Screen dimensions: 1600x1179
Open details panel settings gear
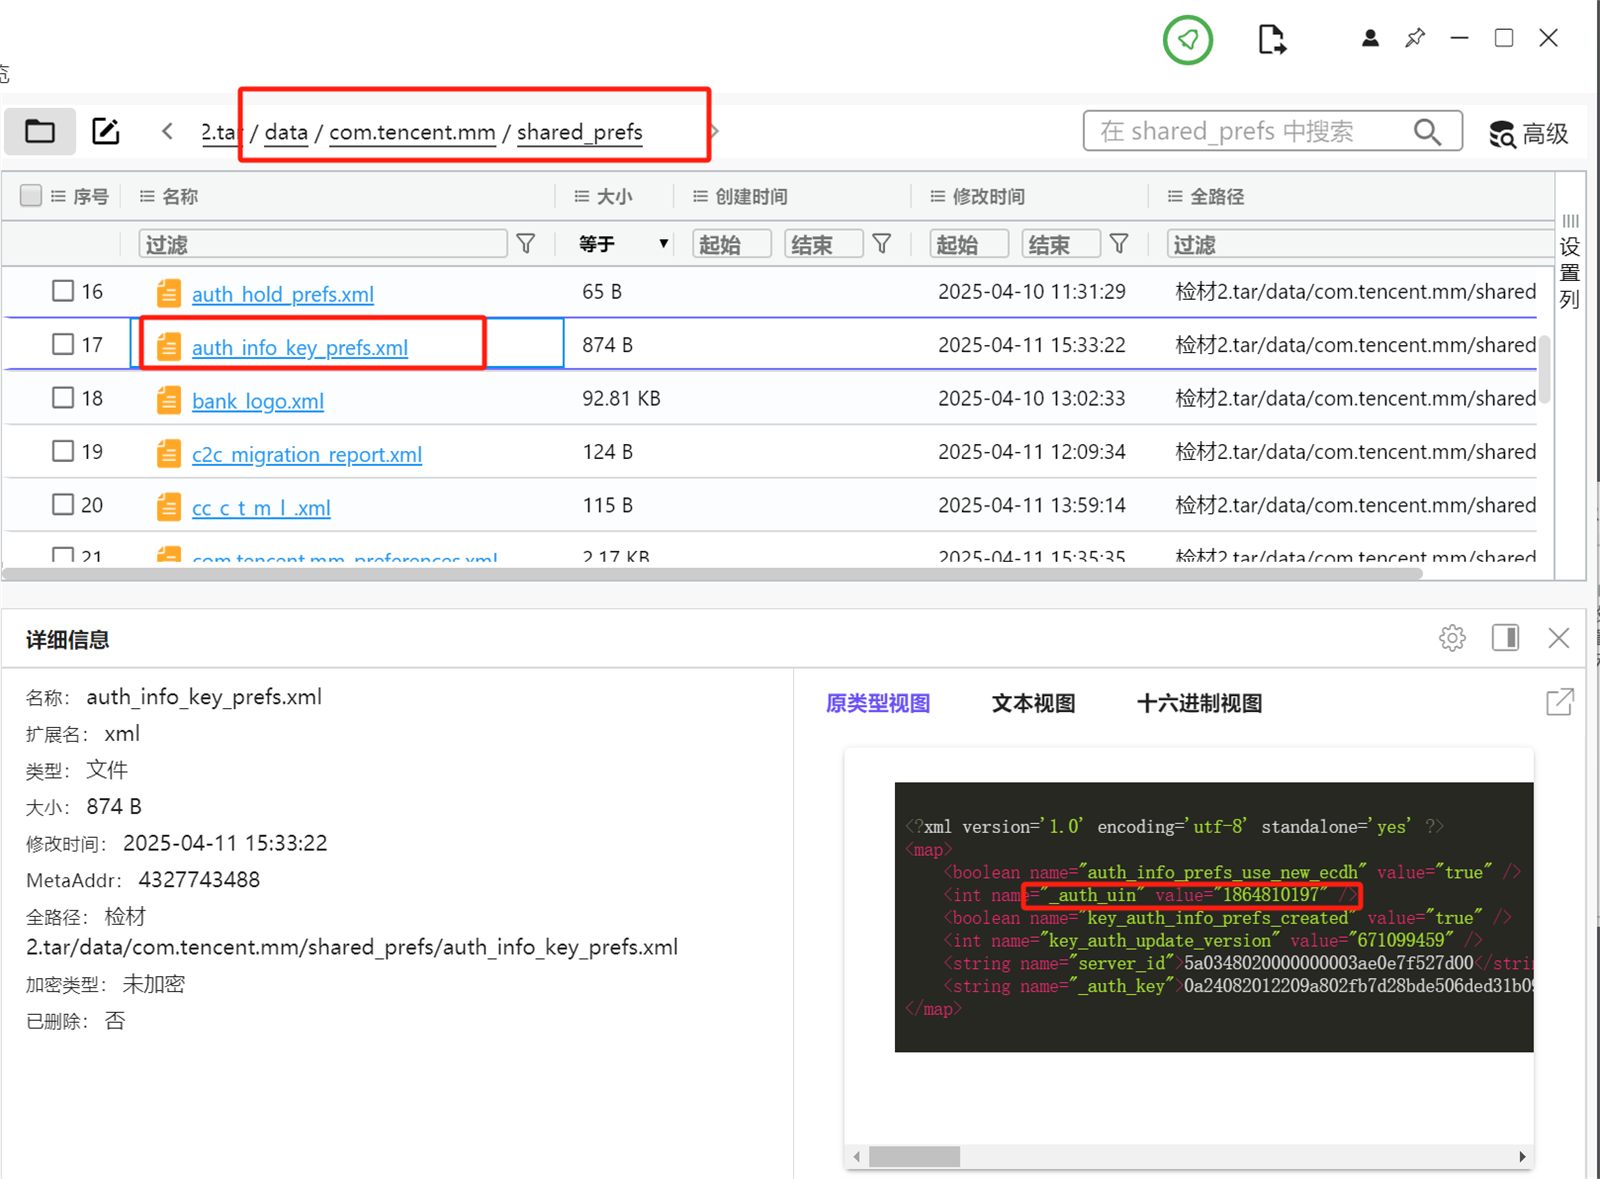1452,637
